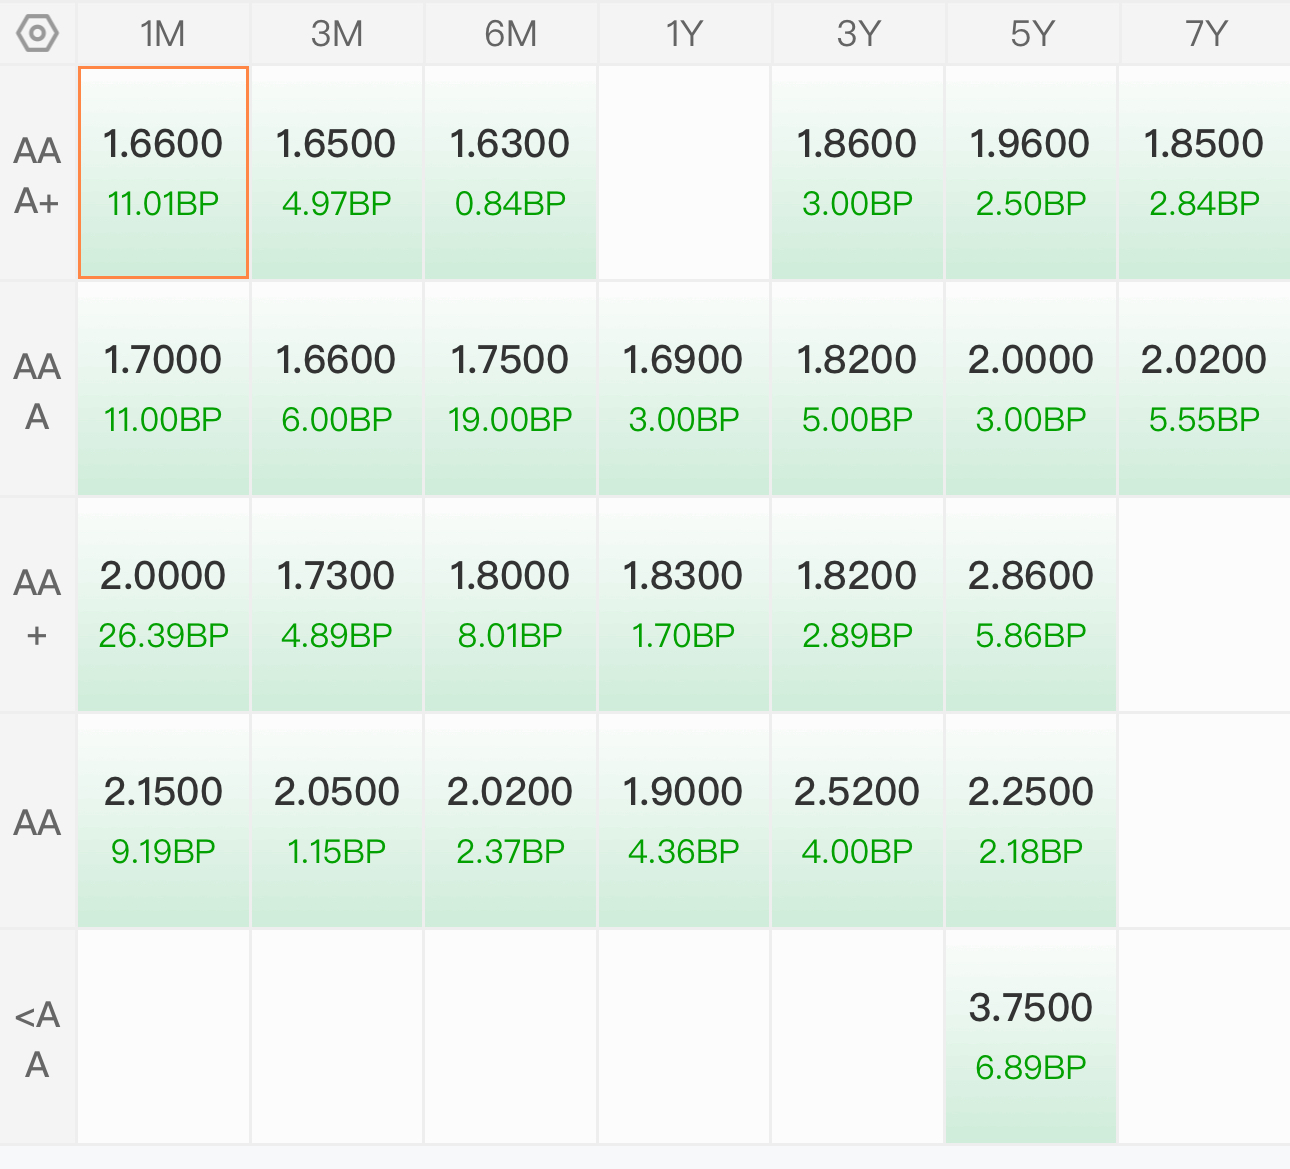Click the 2.1500 AA 1M cell

tap(163, 821)
